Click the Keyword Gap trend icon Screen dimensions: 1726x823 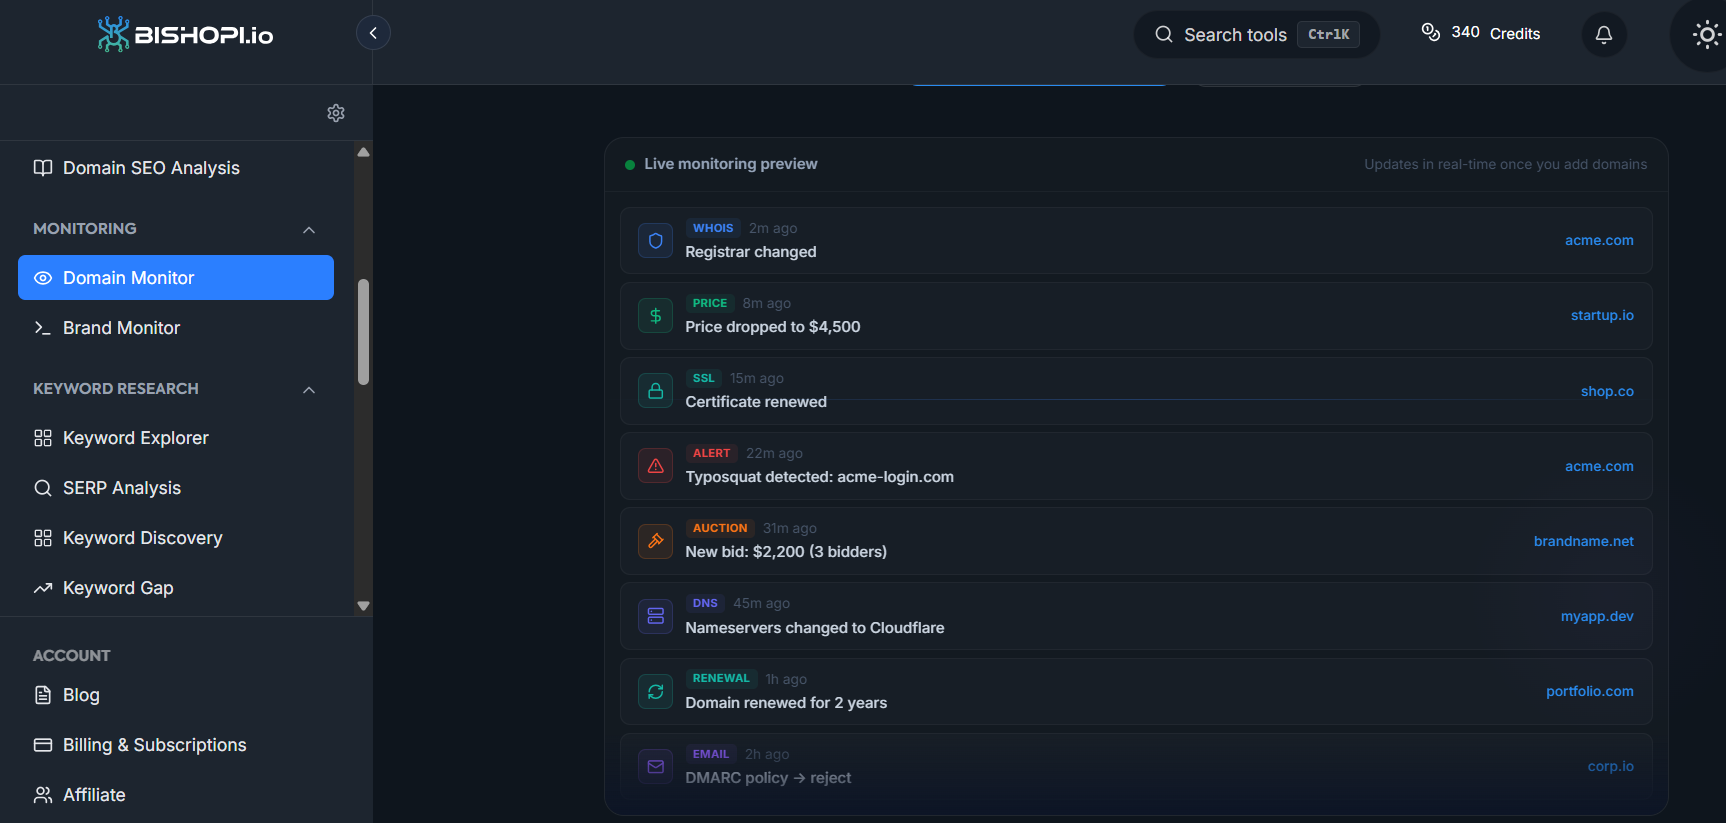[x=43, y=588]
